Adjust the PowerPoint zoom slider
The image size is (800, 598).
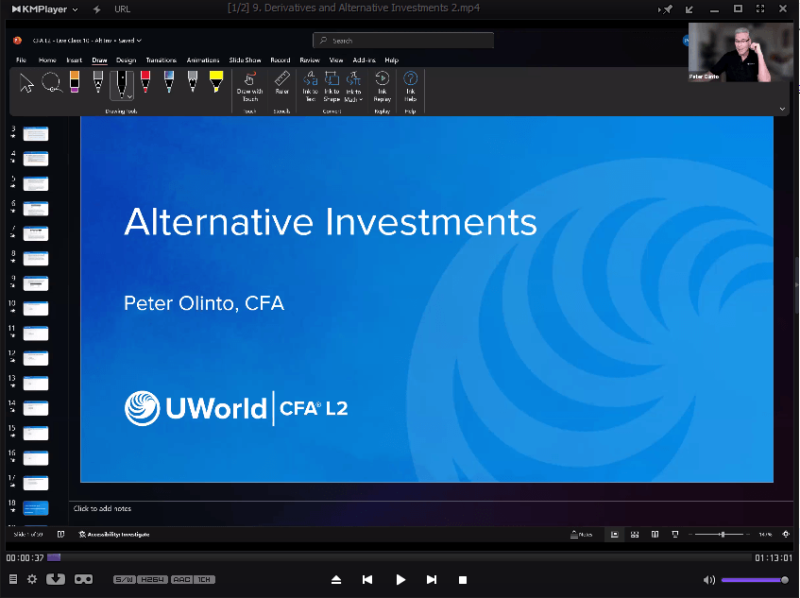point(719,534)
